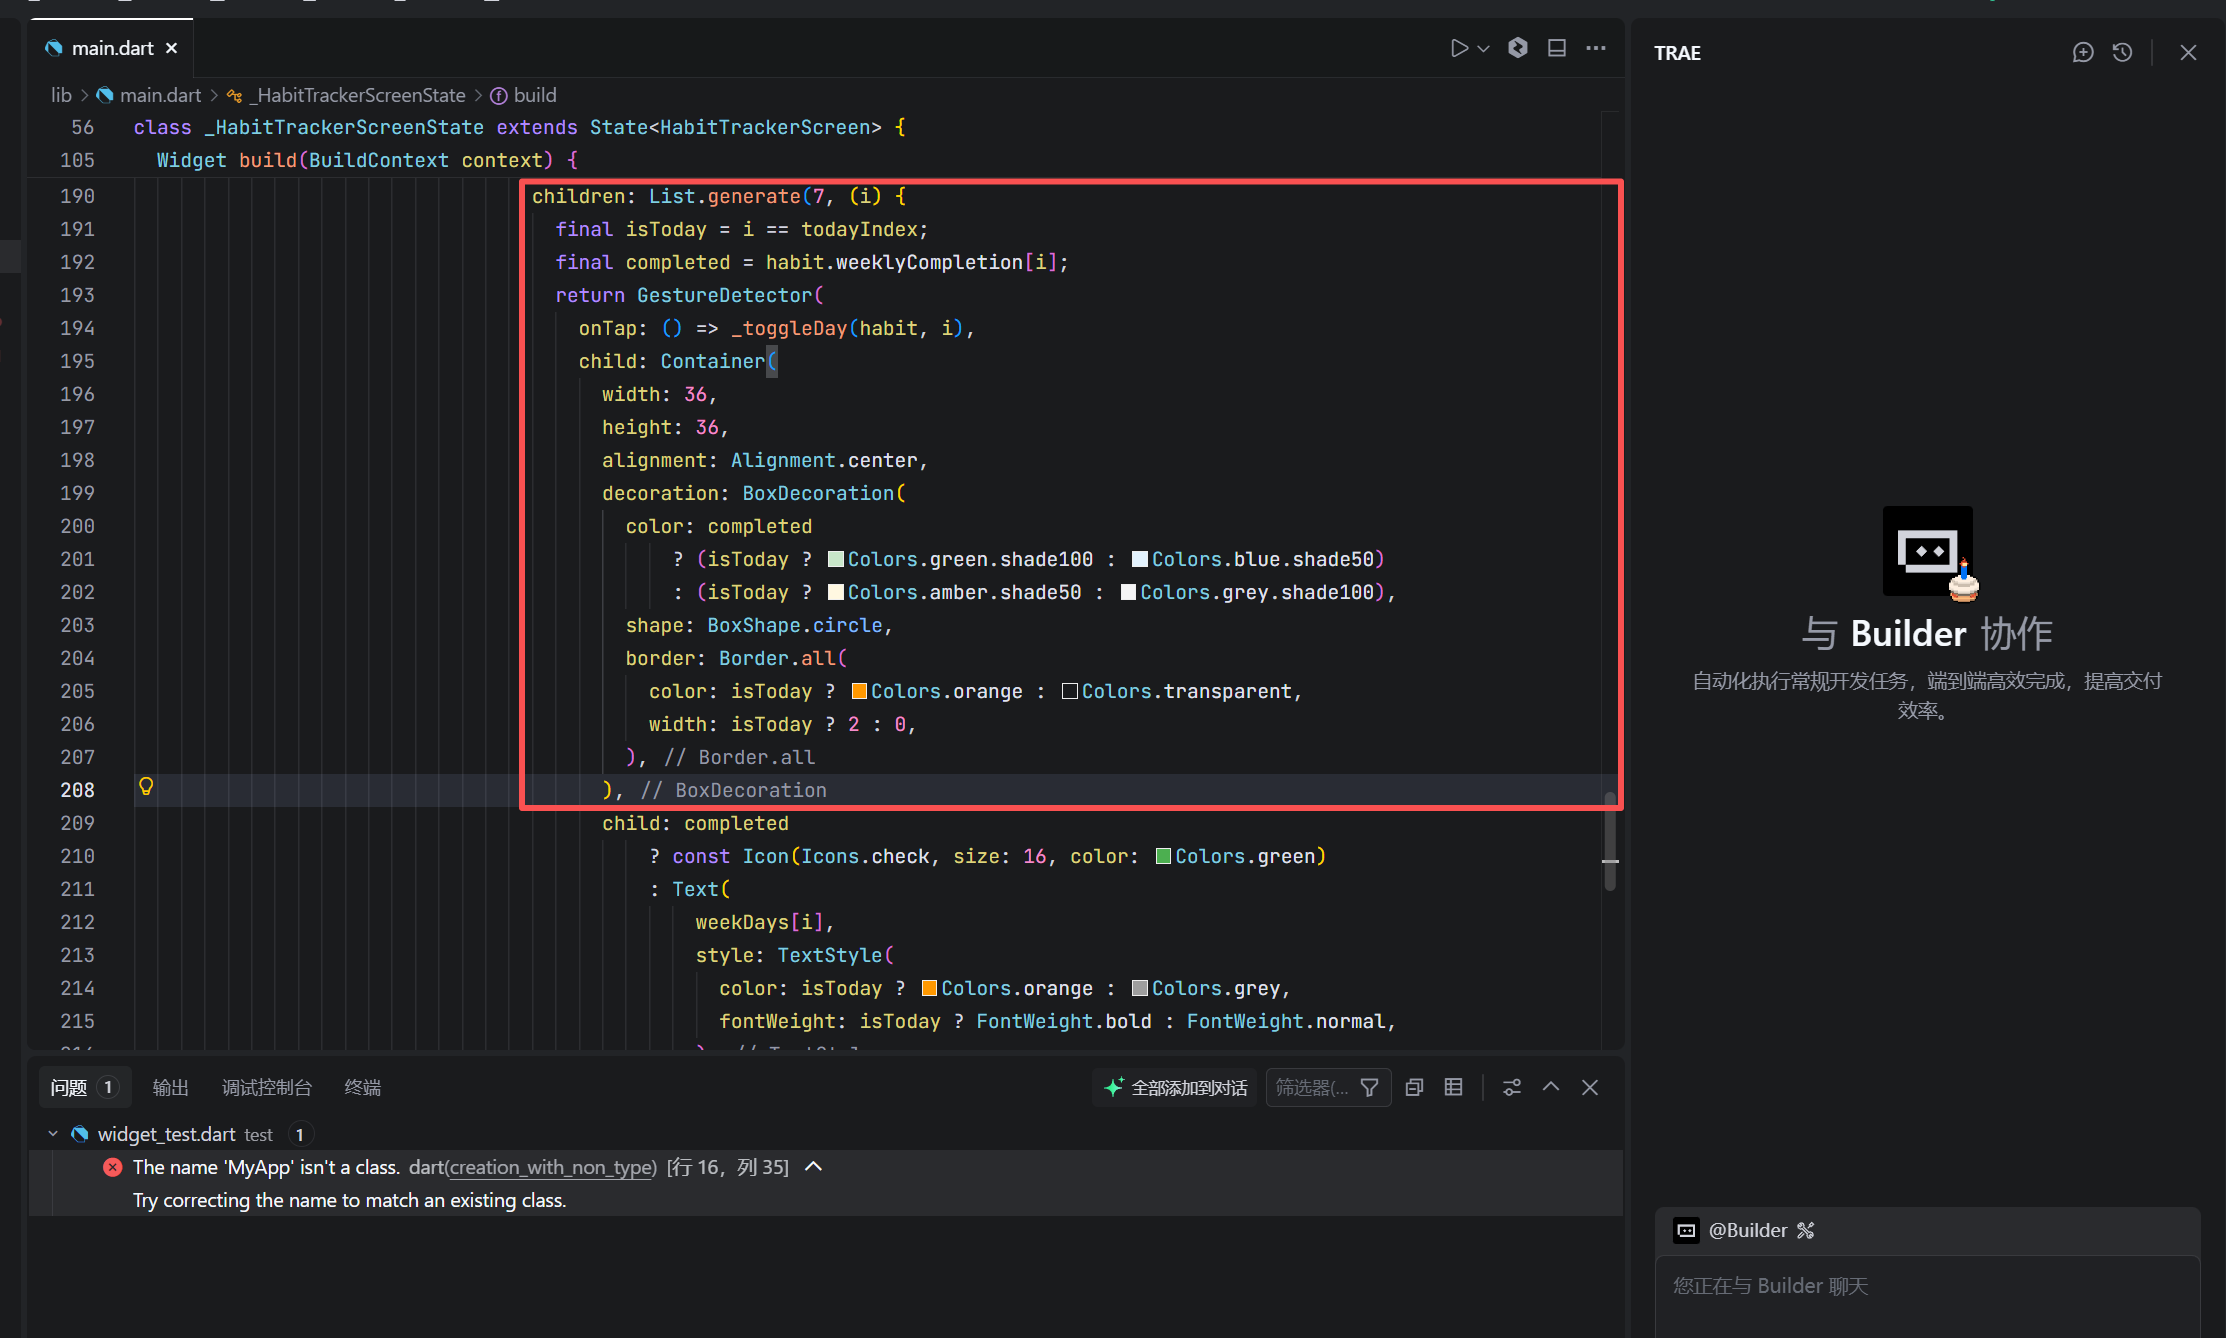Toggle table view of problems

coord(1454,1087)
